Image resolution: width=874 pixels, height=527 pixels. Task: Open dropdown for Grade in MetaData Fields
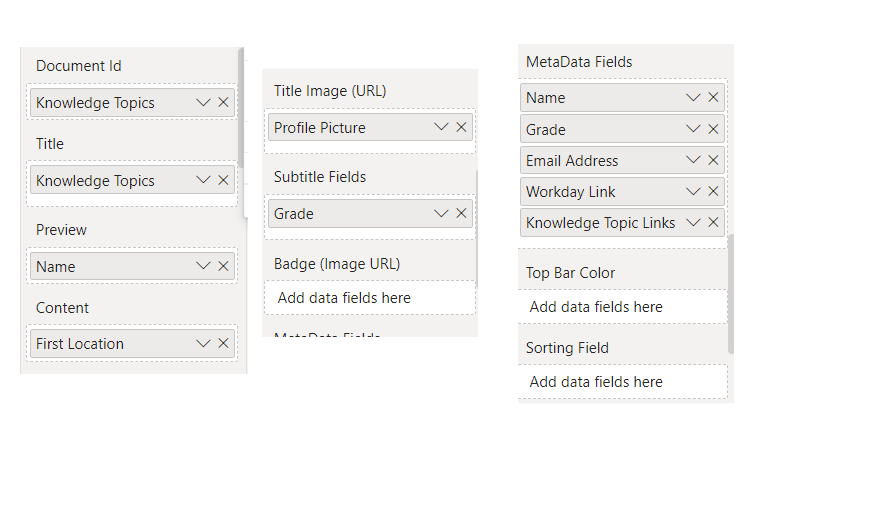[x=693, y=129]
